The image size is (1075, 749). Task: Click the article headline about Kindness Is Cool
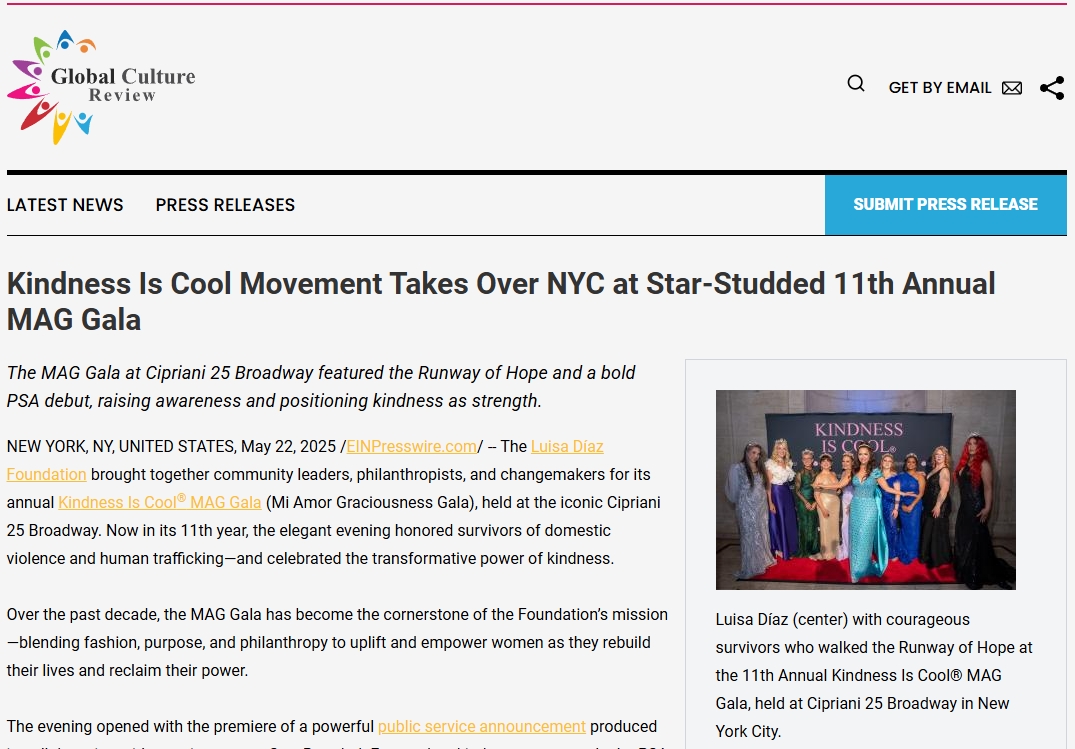[x=501, y=302]
